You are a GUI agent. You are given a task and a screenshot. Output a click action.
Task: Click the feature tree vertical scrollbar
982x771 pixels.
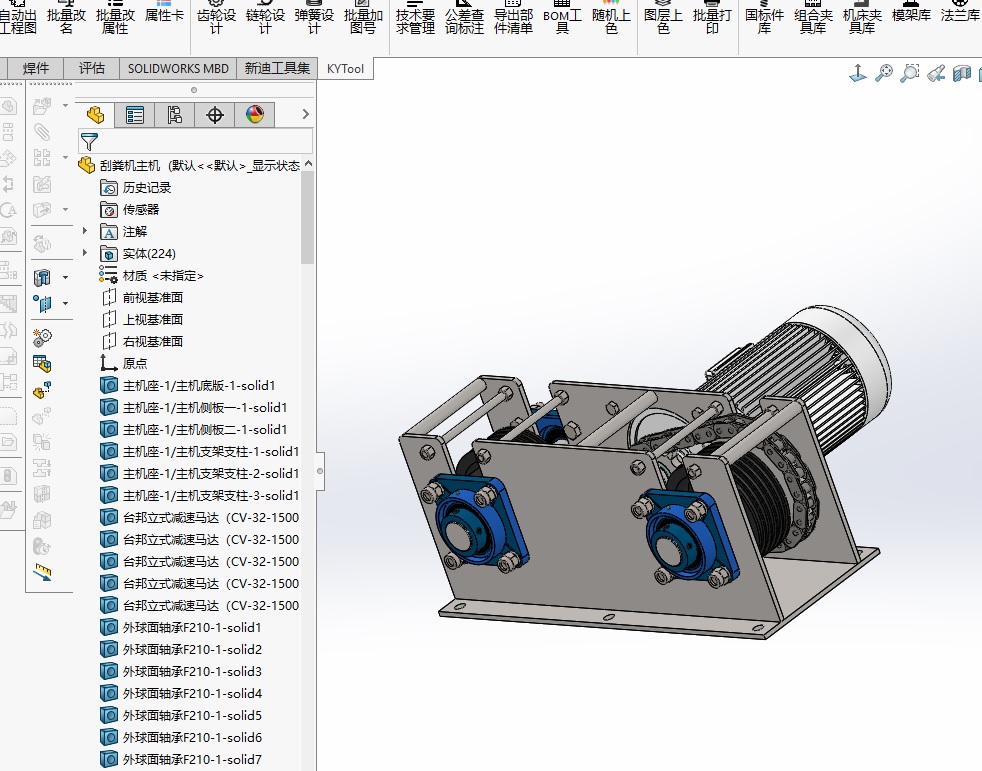click(x=308, y=215)
